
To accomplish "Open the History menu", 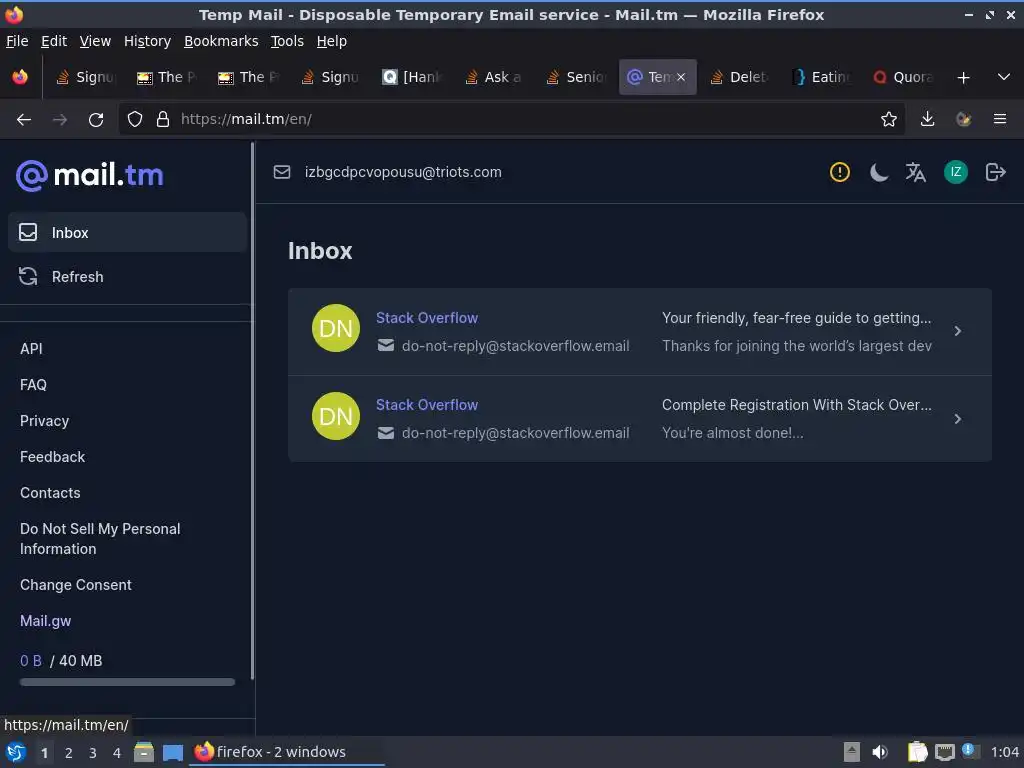I will click(147, 41).
